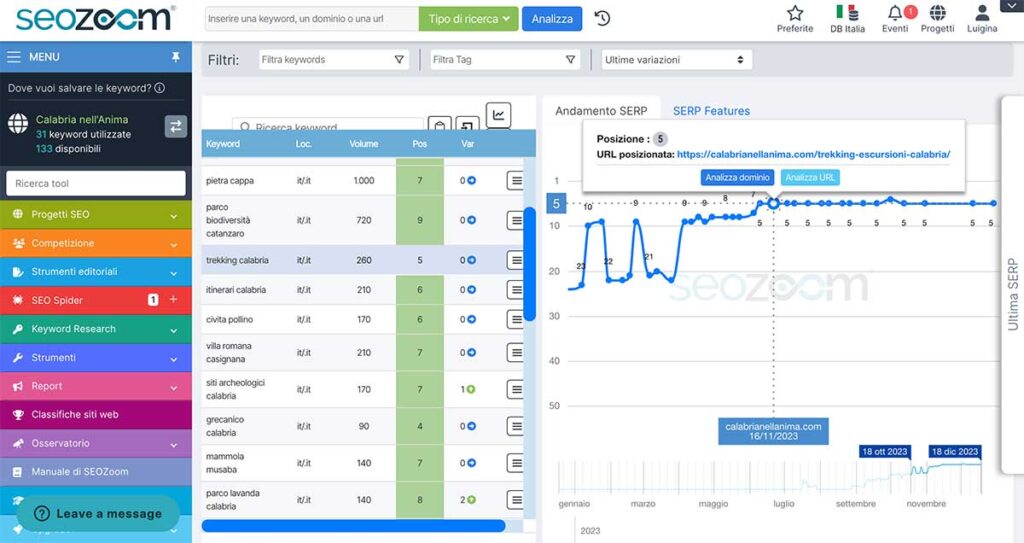Open row menu for parco lavanda calabria

(x=516, y=500)
